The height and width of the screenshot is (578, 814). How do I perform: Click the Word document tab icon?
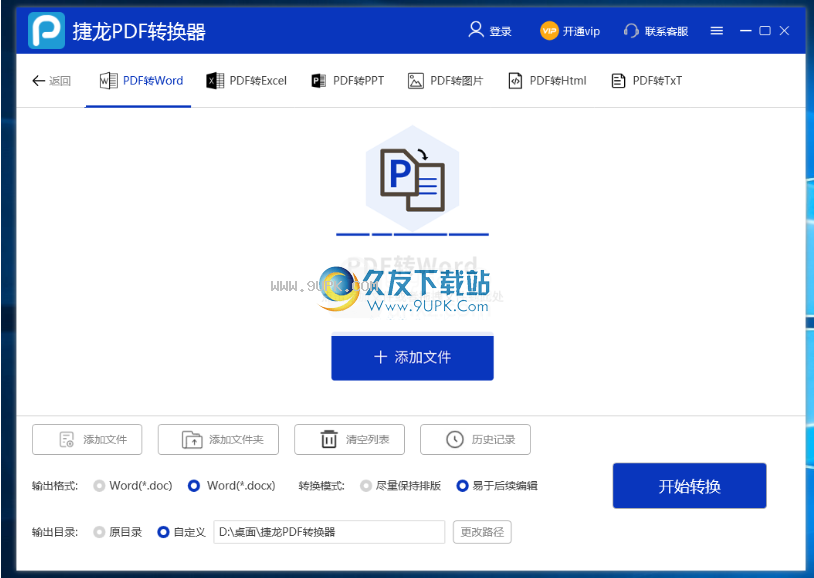(x=108, y=80)
